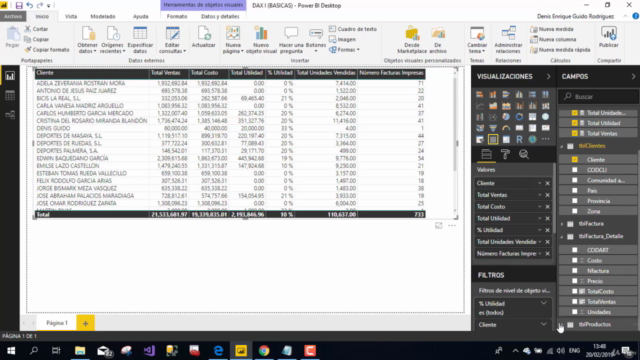Expand the % Utilidad filter card
Image resolution: width=640 pixels, height=360 pixels.
(x=544, y=303)
